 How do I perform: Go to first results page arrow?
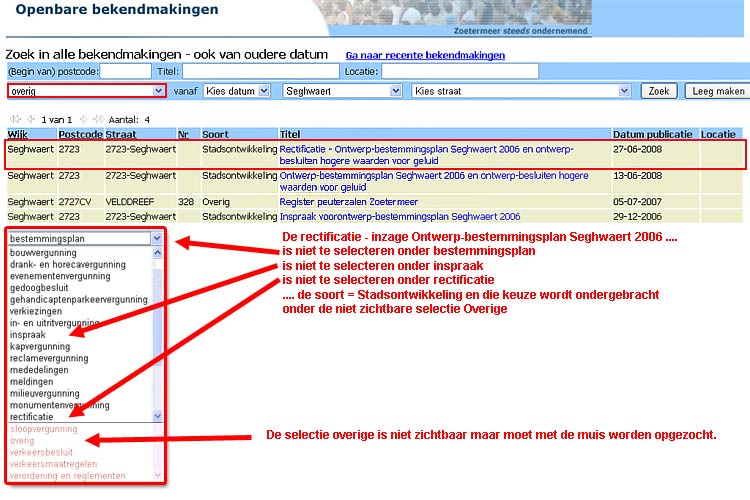click(13, 119)
